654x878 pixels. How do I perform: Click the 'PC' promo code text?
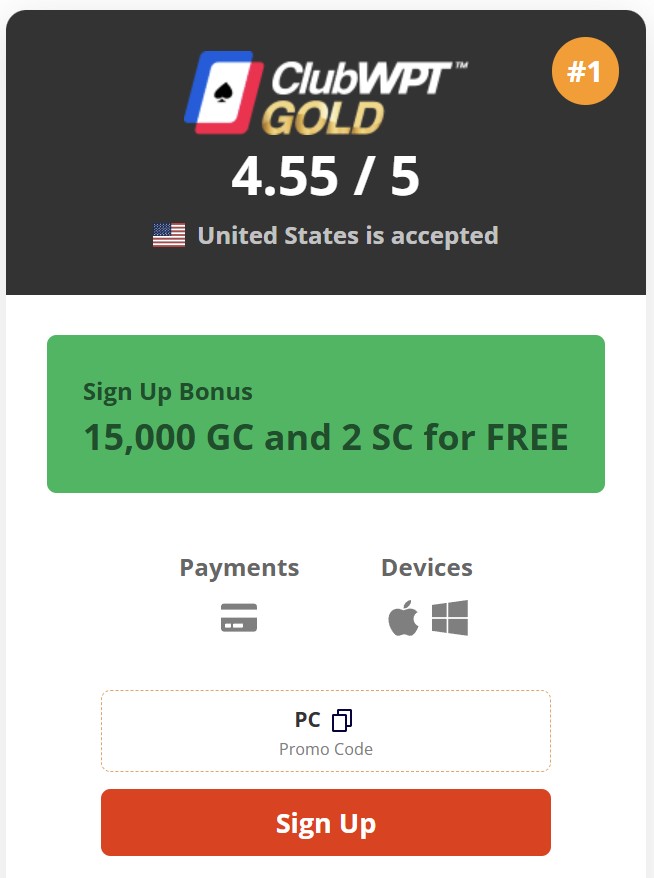click(307, 720)
